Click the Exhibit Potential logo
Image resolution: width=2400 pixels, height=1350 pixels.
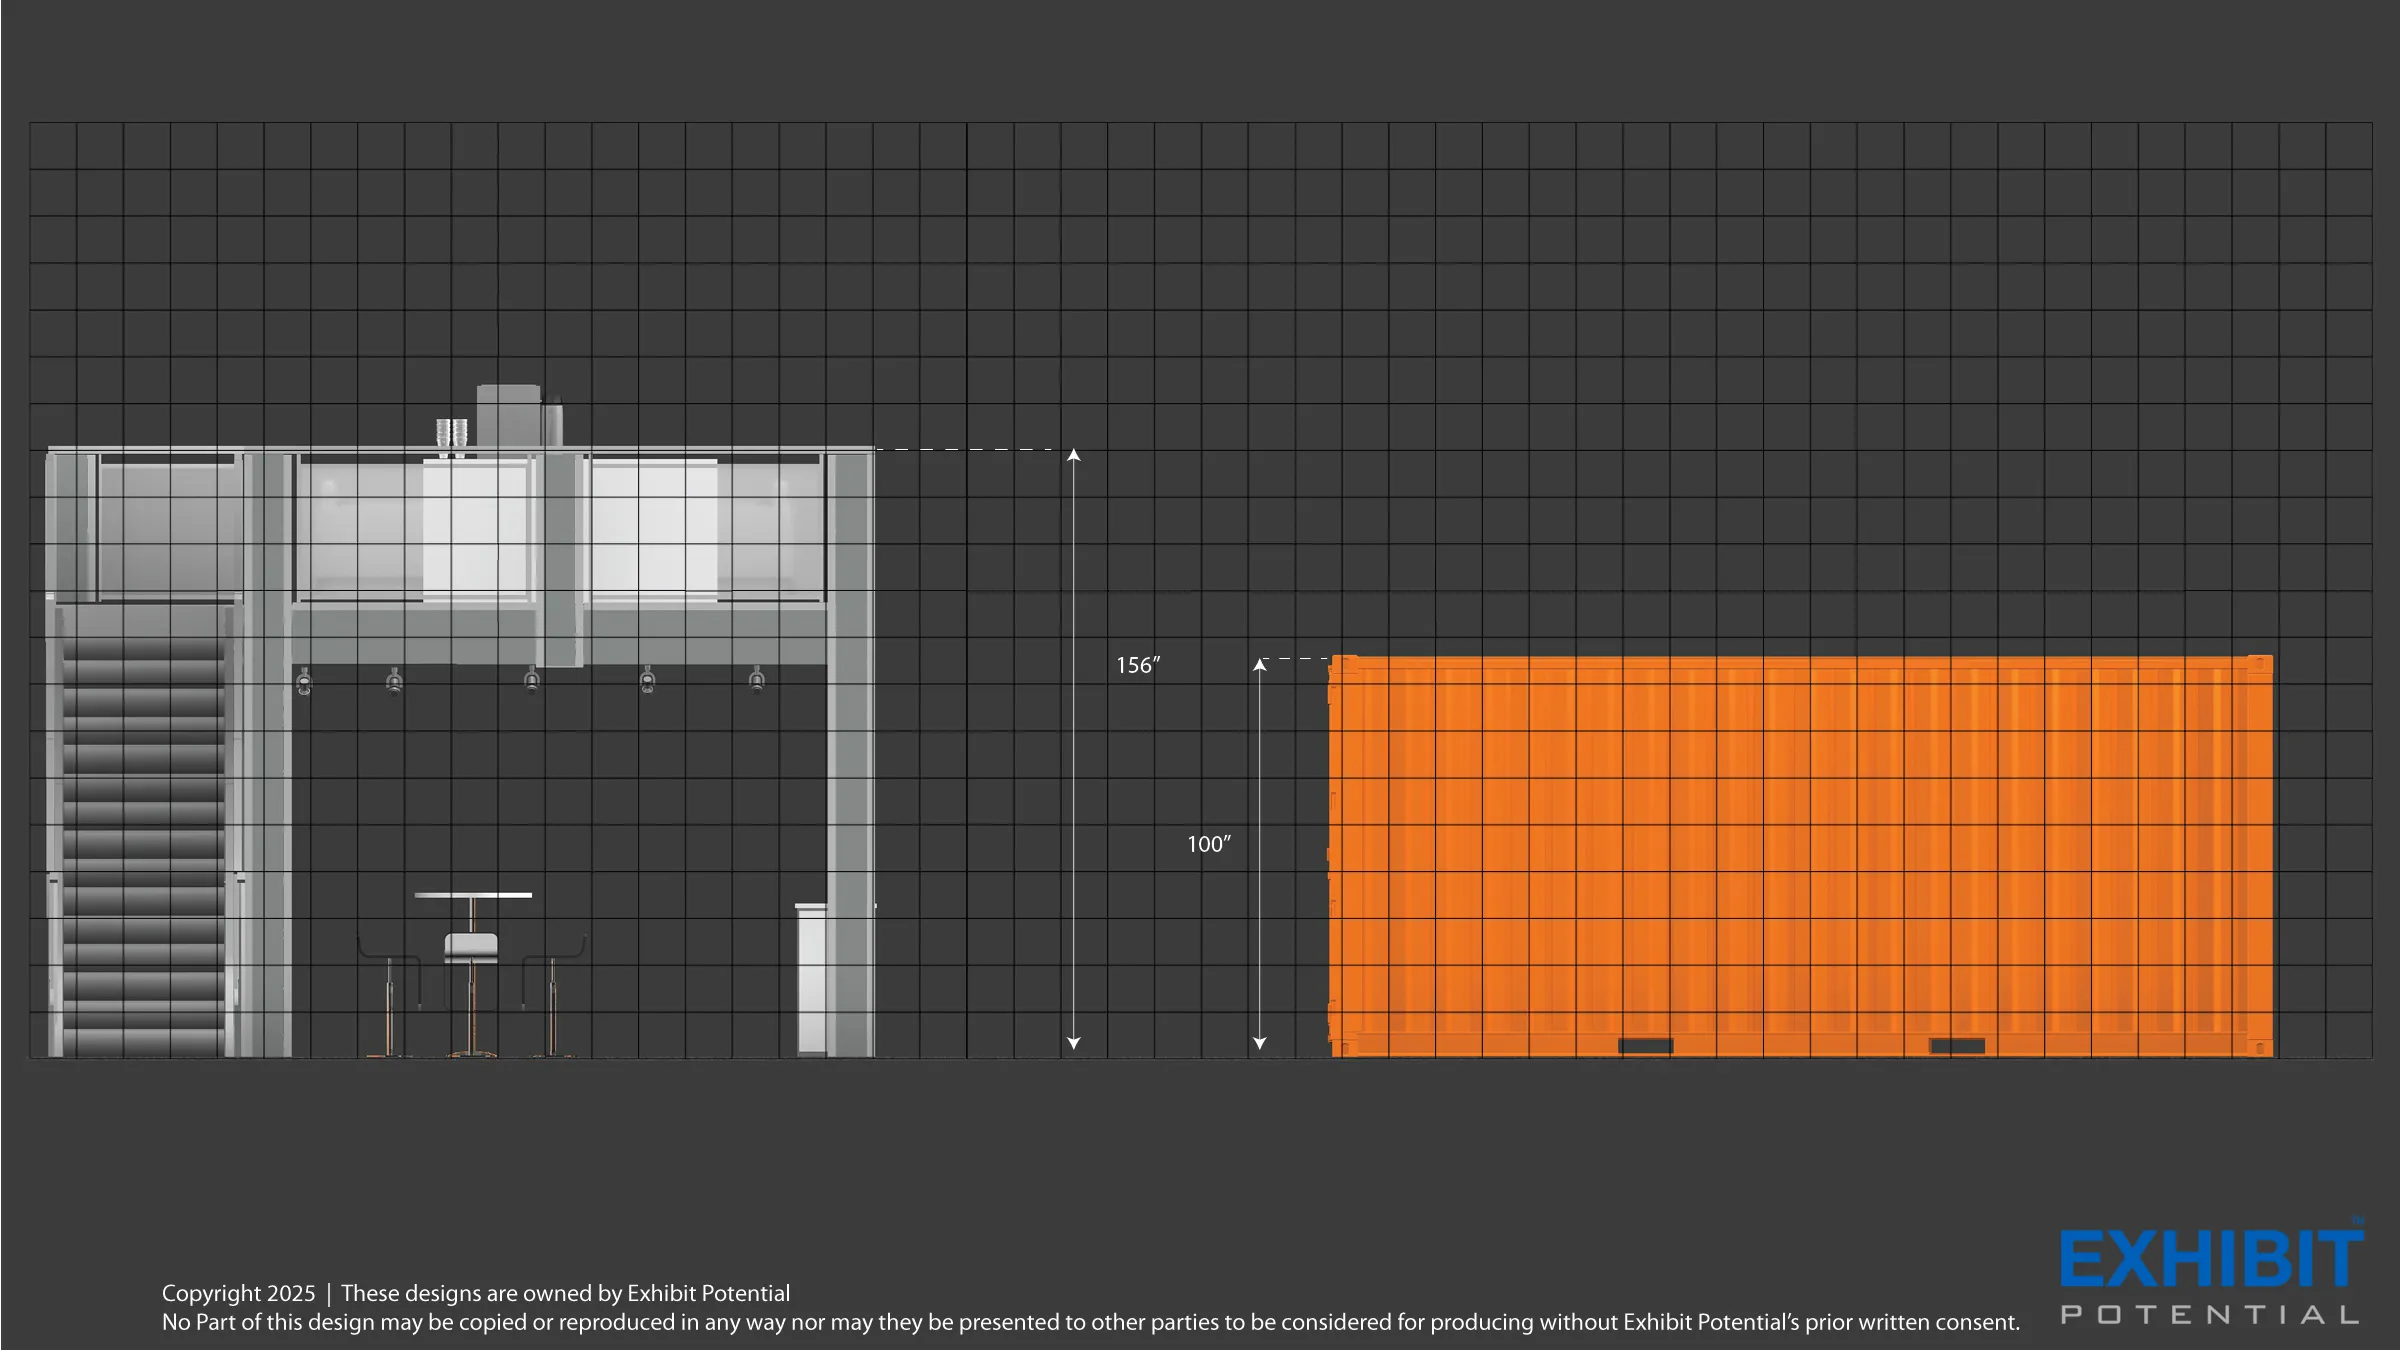click(2211, 1273)
